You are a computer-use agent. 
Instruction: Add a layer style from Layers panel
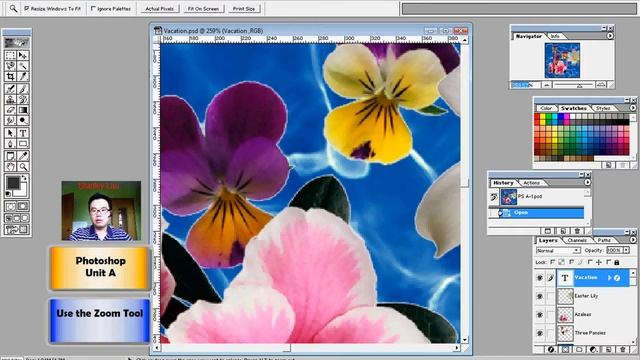tap(551, 350)
